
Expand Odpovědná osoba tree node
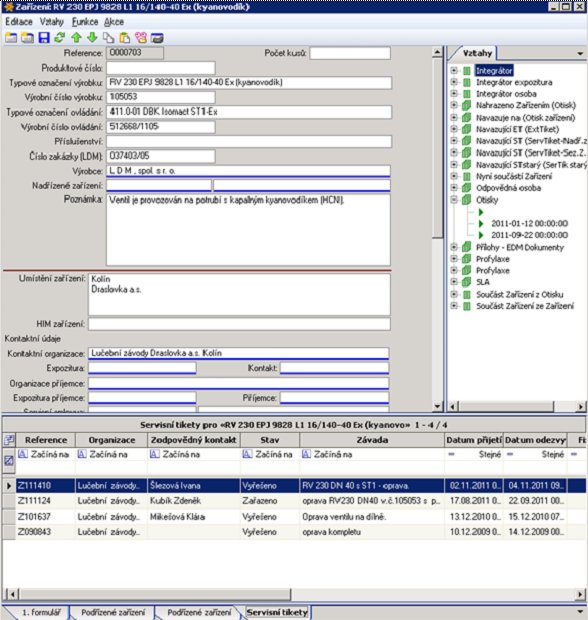tap(454, 188)
